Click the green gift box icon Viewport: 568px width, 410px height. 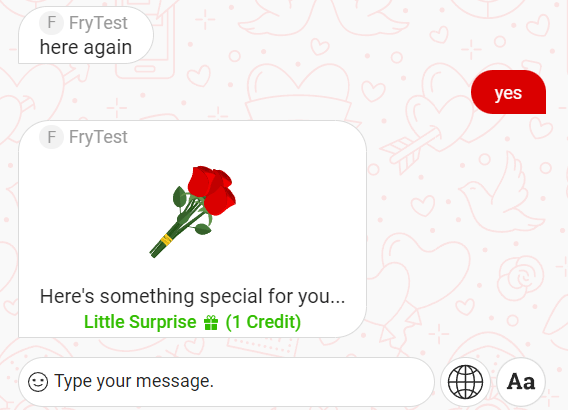click(211, 322)
